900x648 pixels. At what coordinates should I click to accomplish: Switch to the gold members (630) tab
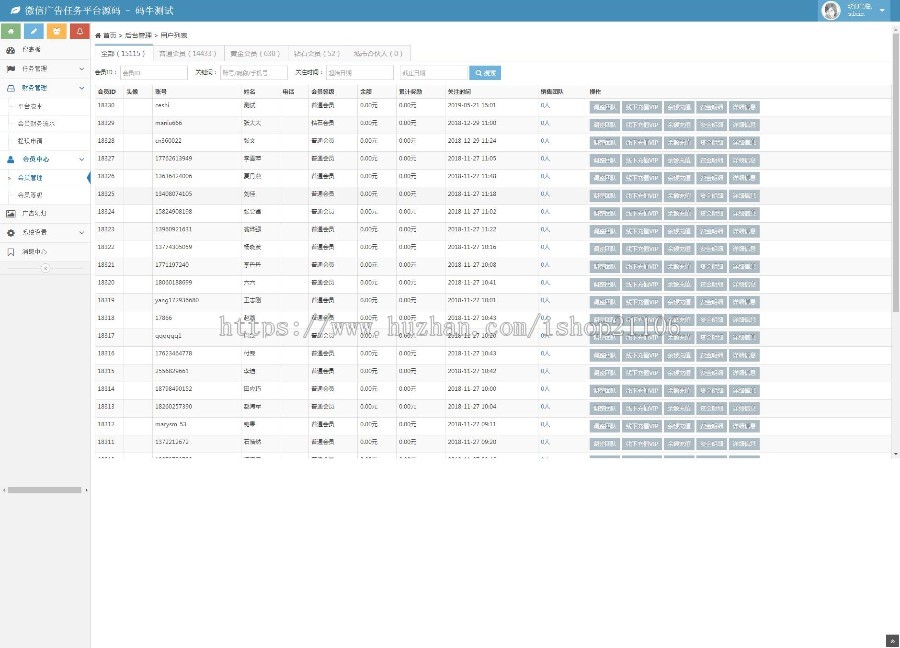[255, 53]
